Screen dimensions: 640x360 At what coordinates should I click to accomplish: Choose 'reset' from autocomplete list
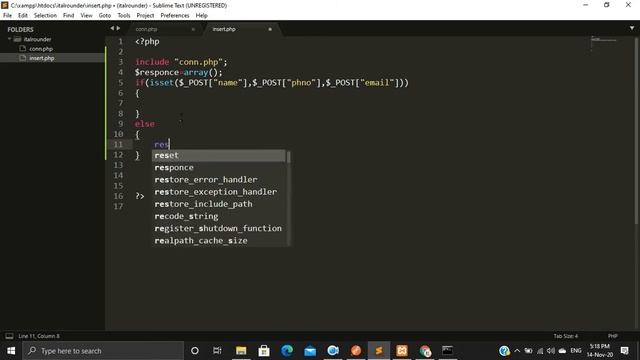pos(219,156)
